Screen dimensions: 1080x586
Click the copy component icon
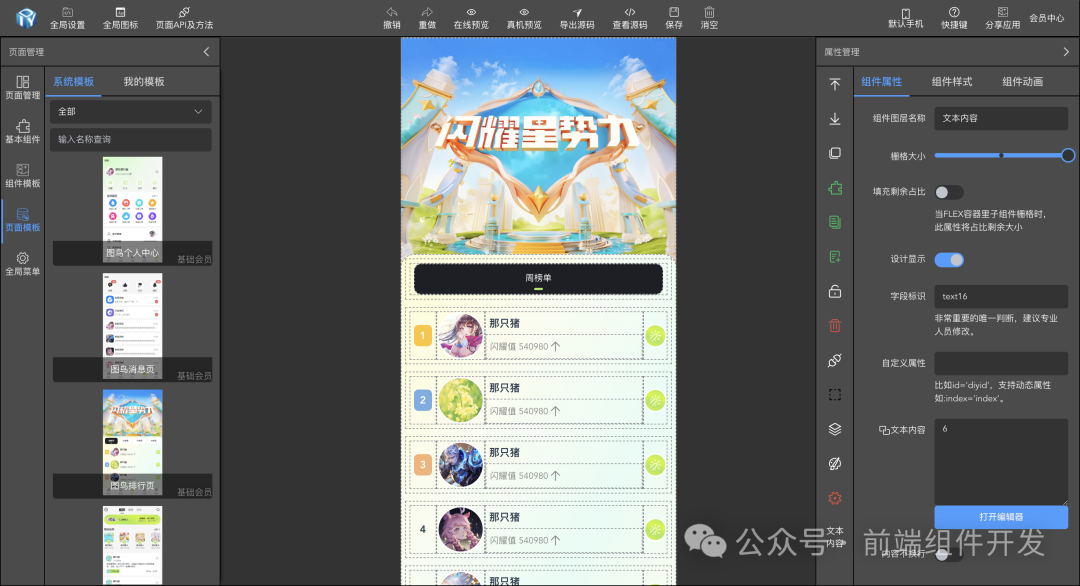(835, 153)
